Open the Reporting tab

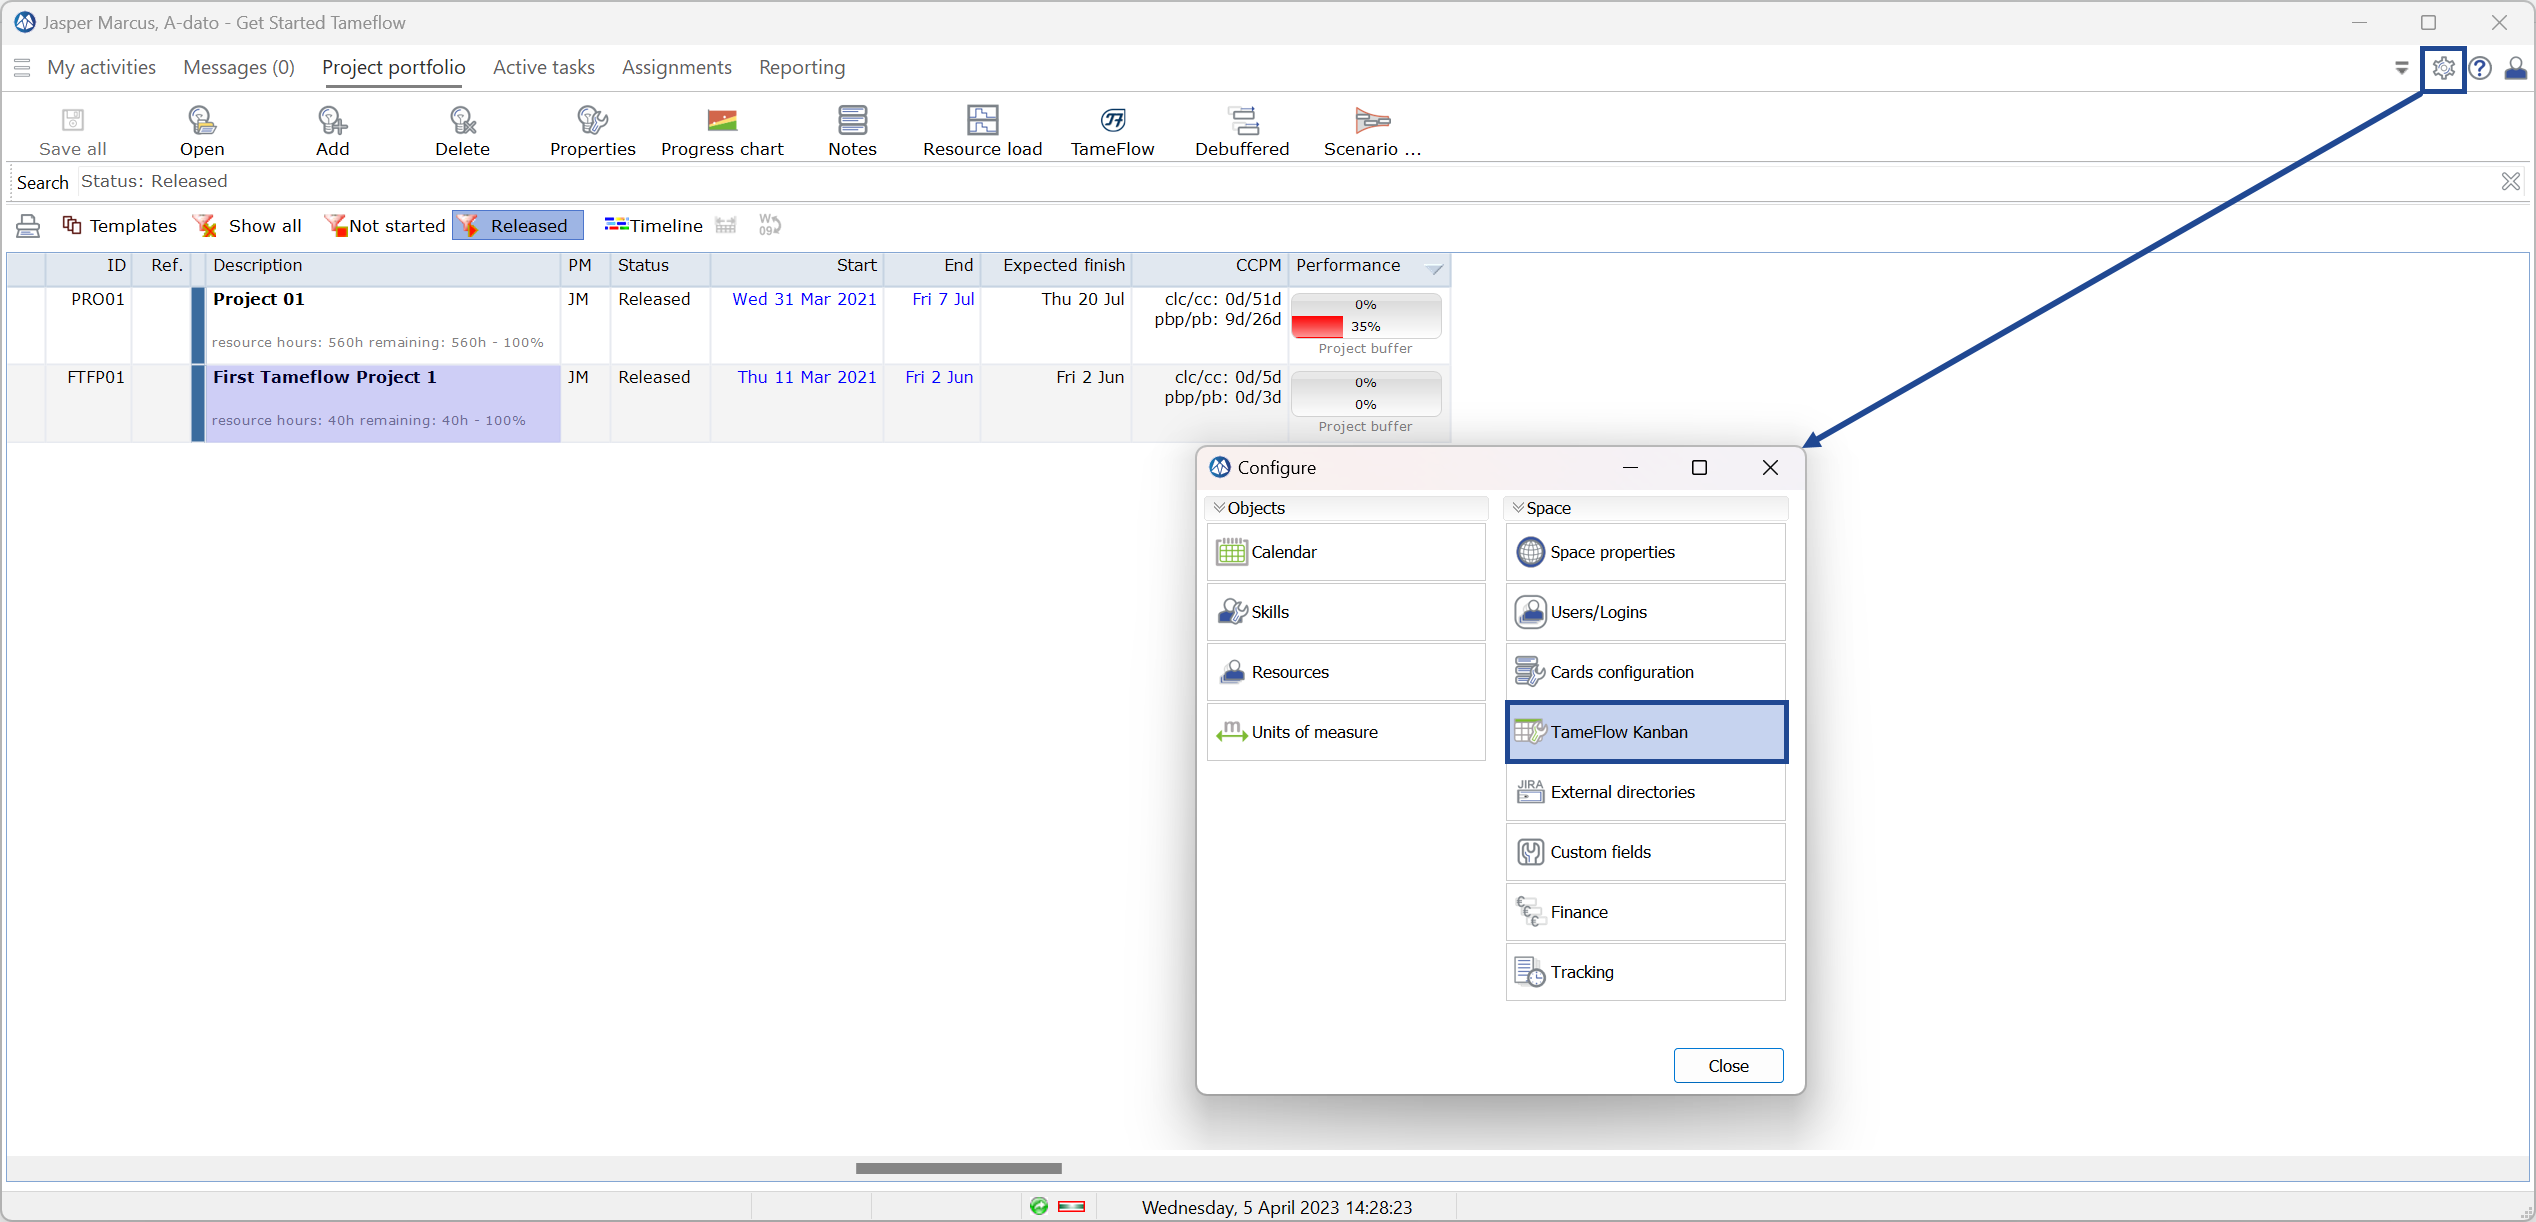[x=802, y=68]
